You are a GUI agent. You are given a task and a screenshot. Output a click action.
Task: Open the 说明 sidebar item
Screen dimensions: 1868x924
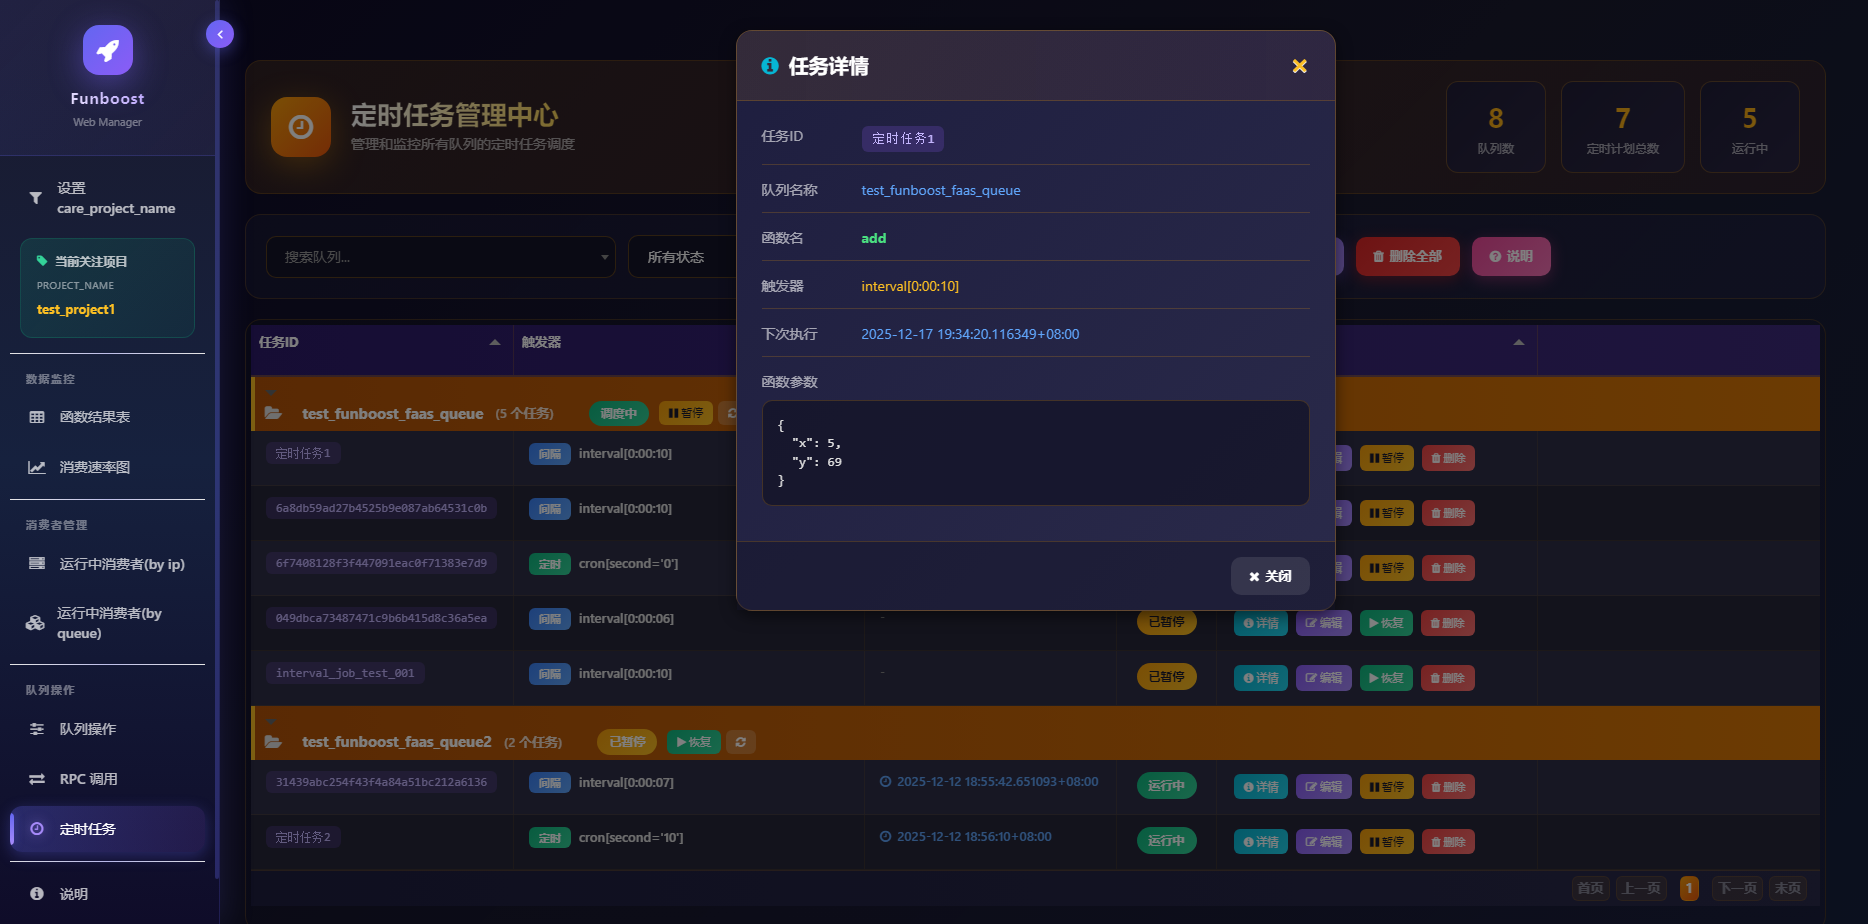(107, 894)
